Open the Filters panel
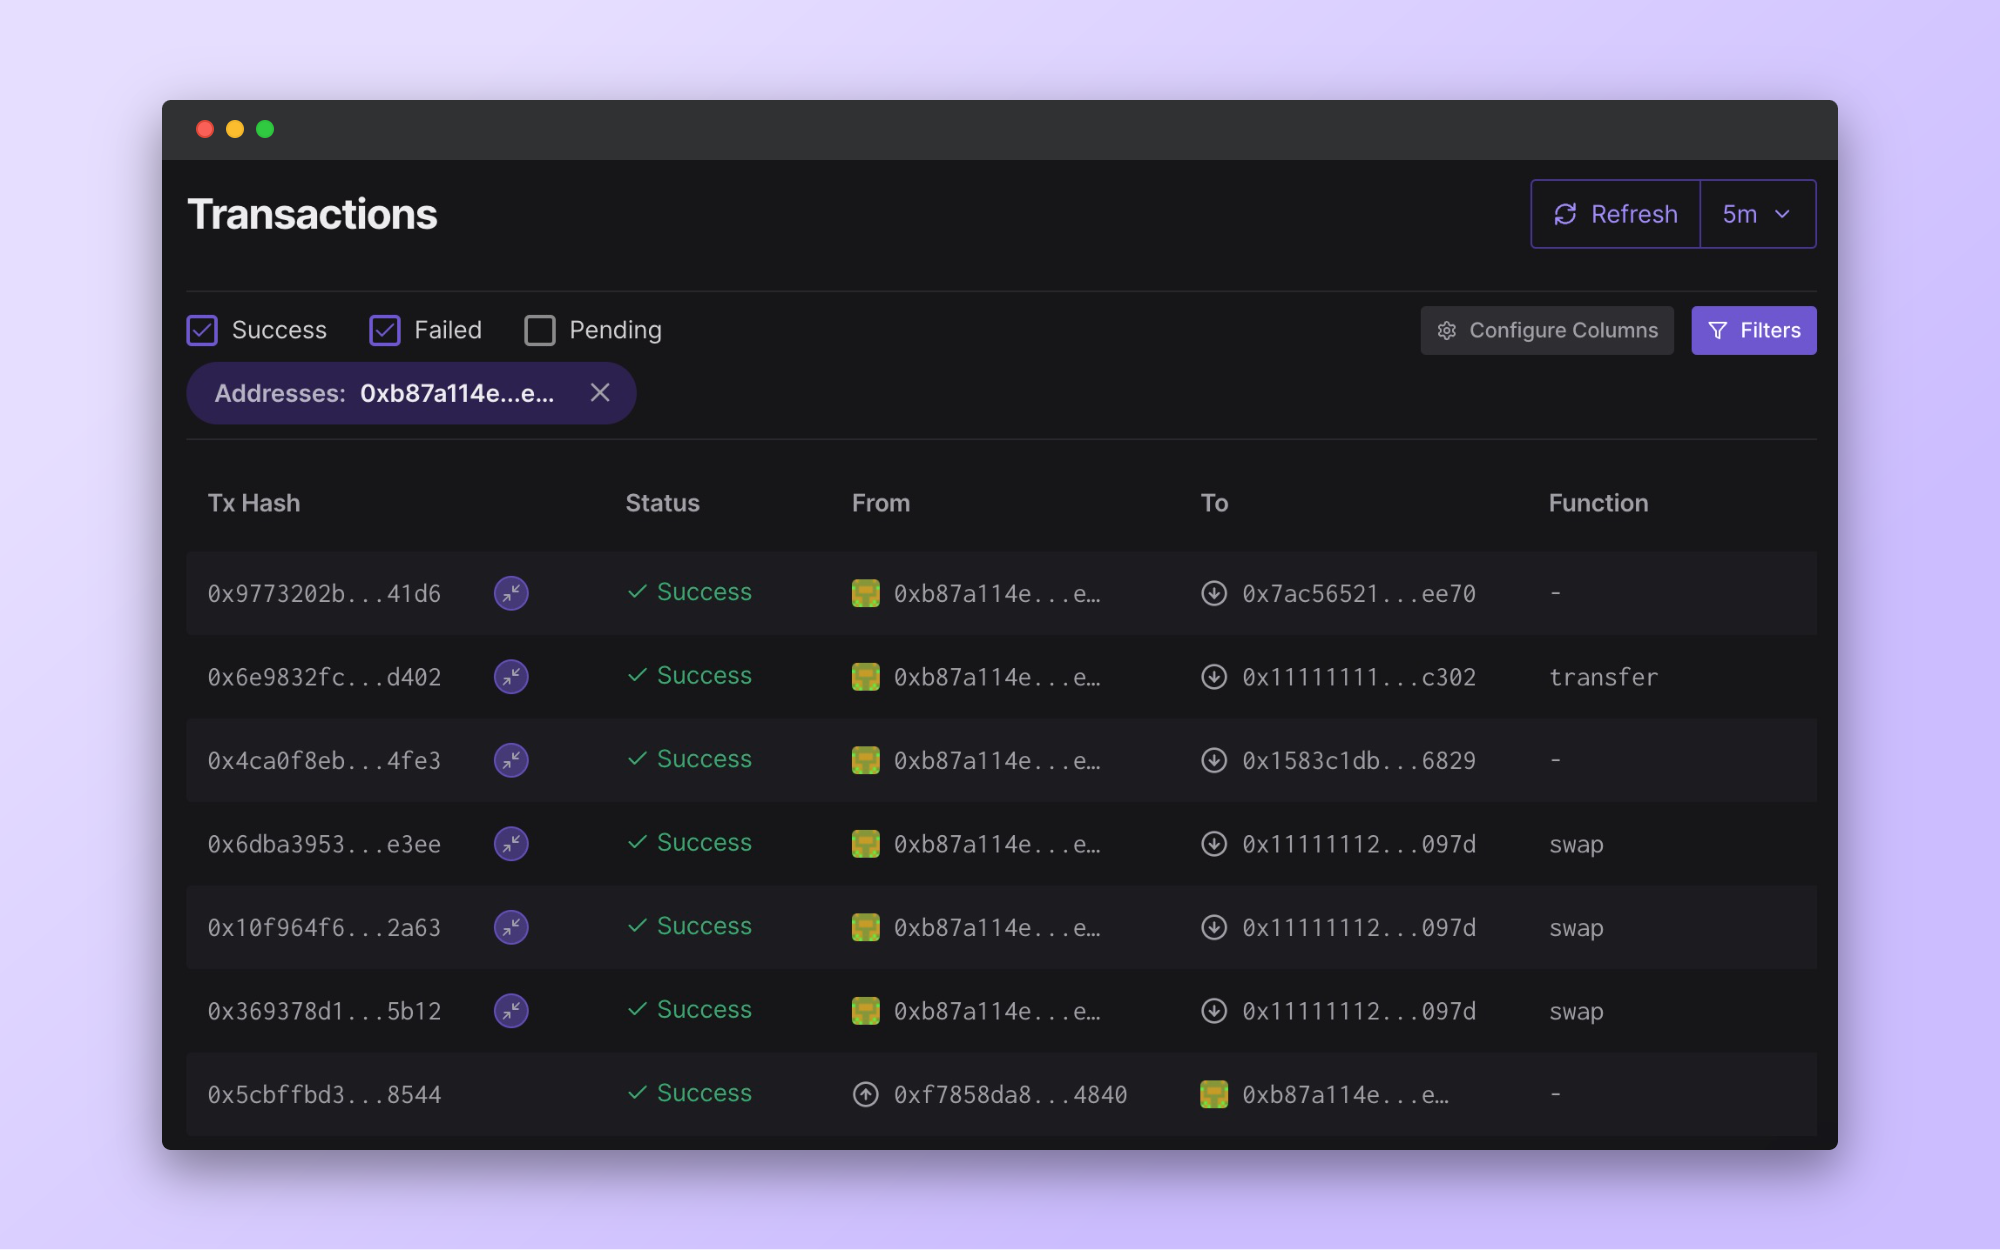 pos(1753,330)
